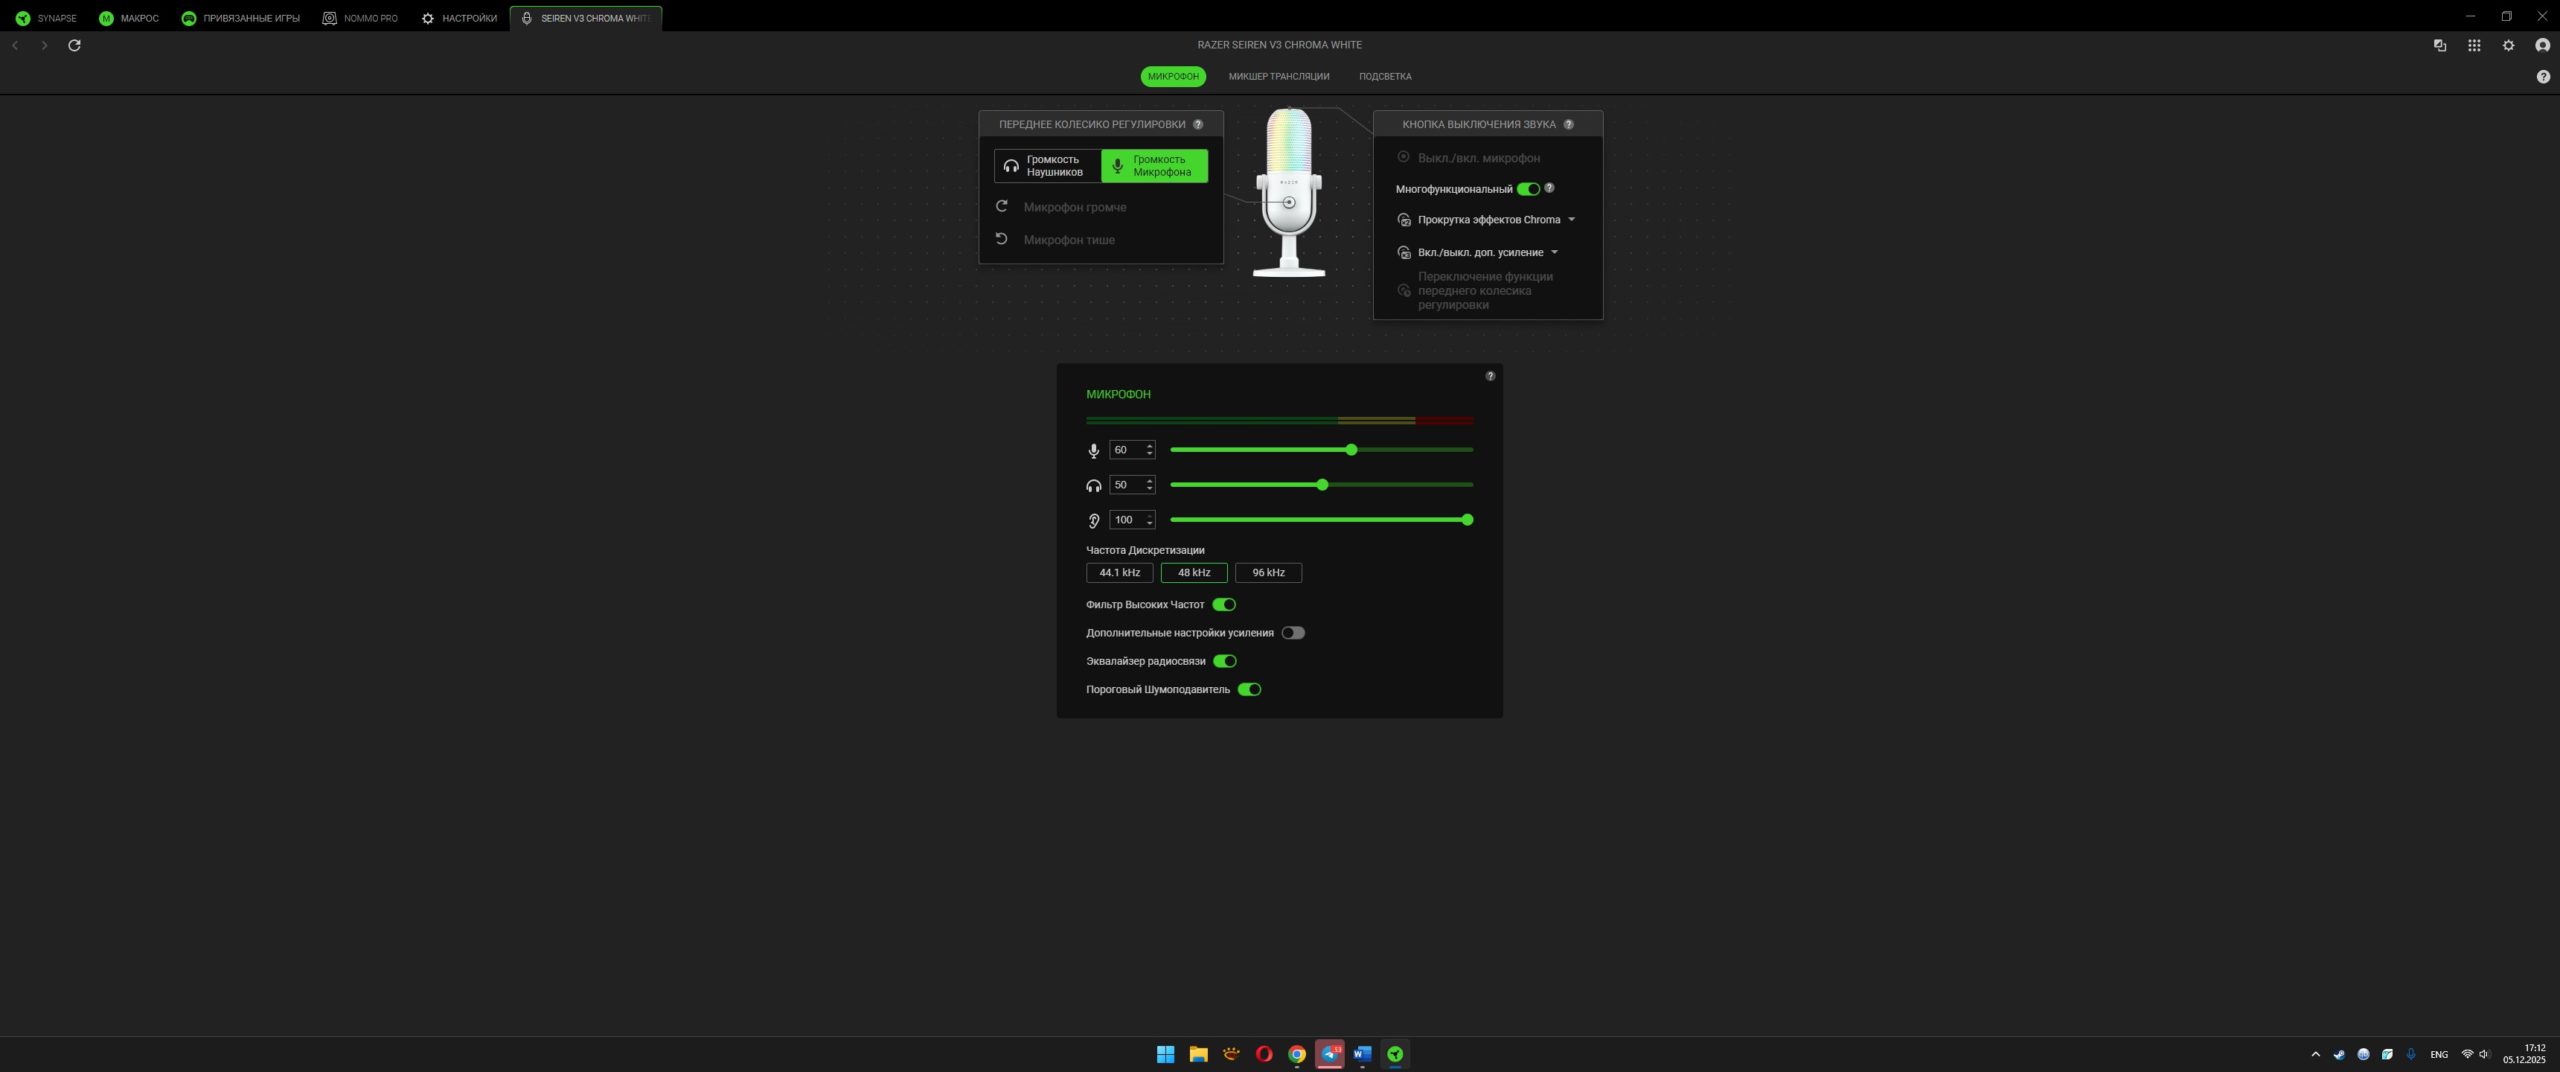The width and height of the screenshot is (2560, 1072).
Task: Open the help icon in the Микрофон panel
Action: [1490, 376]
